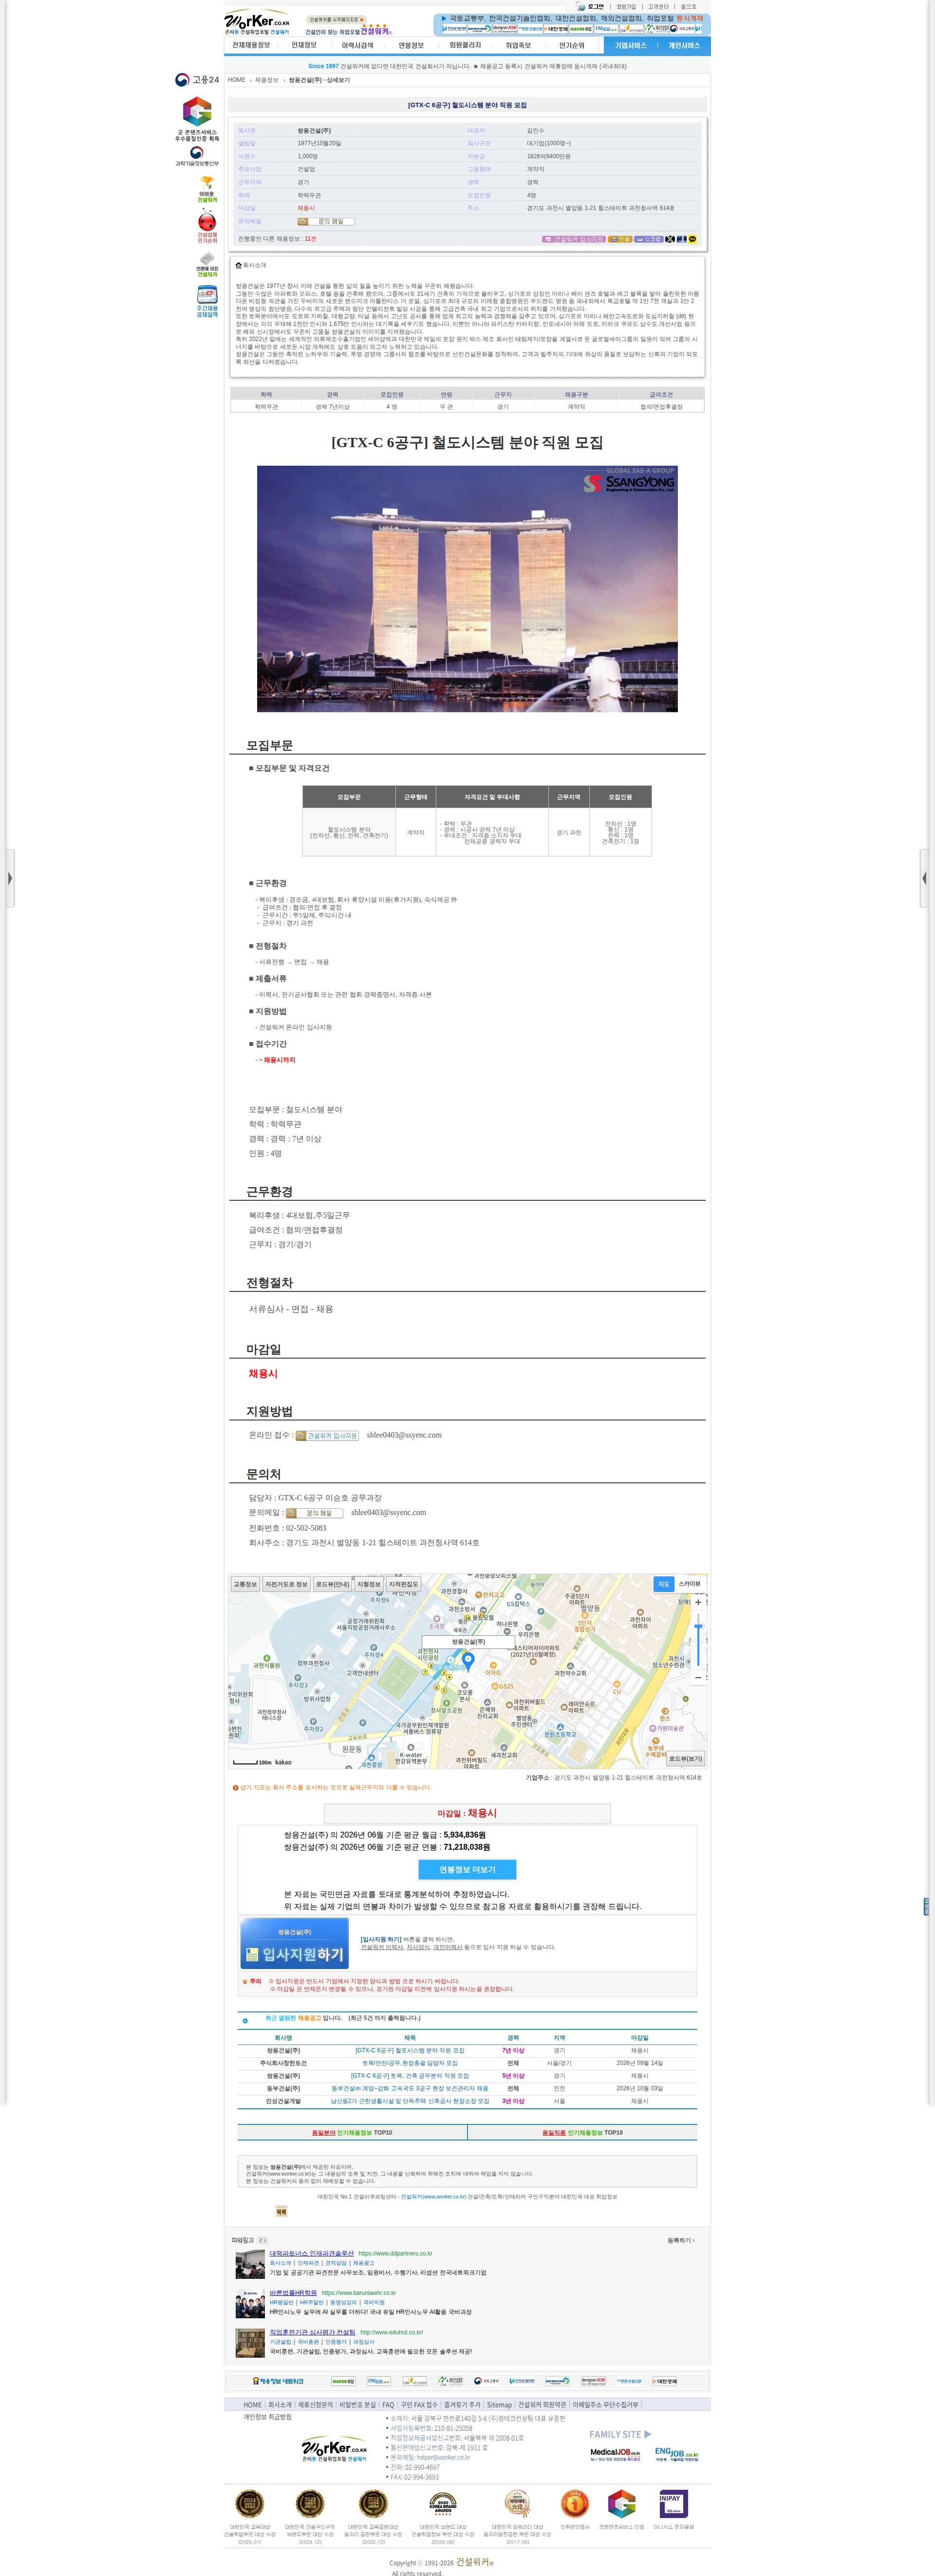Click the map zoom level slider
The height and width of the screenshot is (2576, 935).
tap(698, 1640)
